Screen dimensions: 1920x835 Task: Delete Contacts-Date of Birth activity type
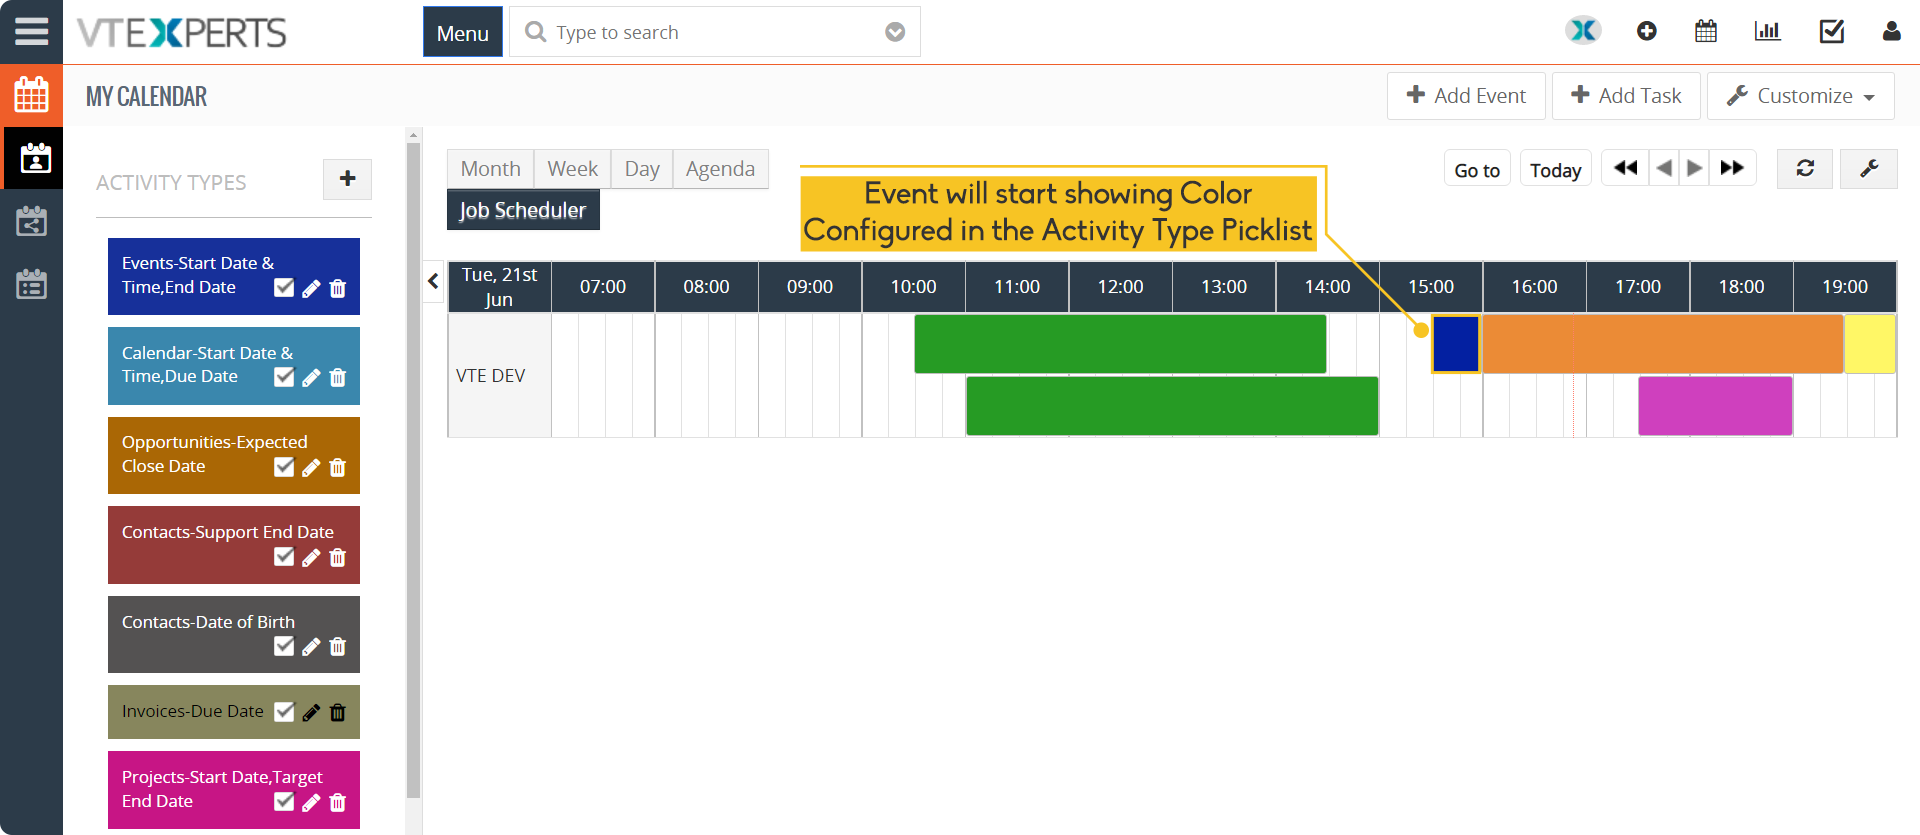(x=338, y=646)
